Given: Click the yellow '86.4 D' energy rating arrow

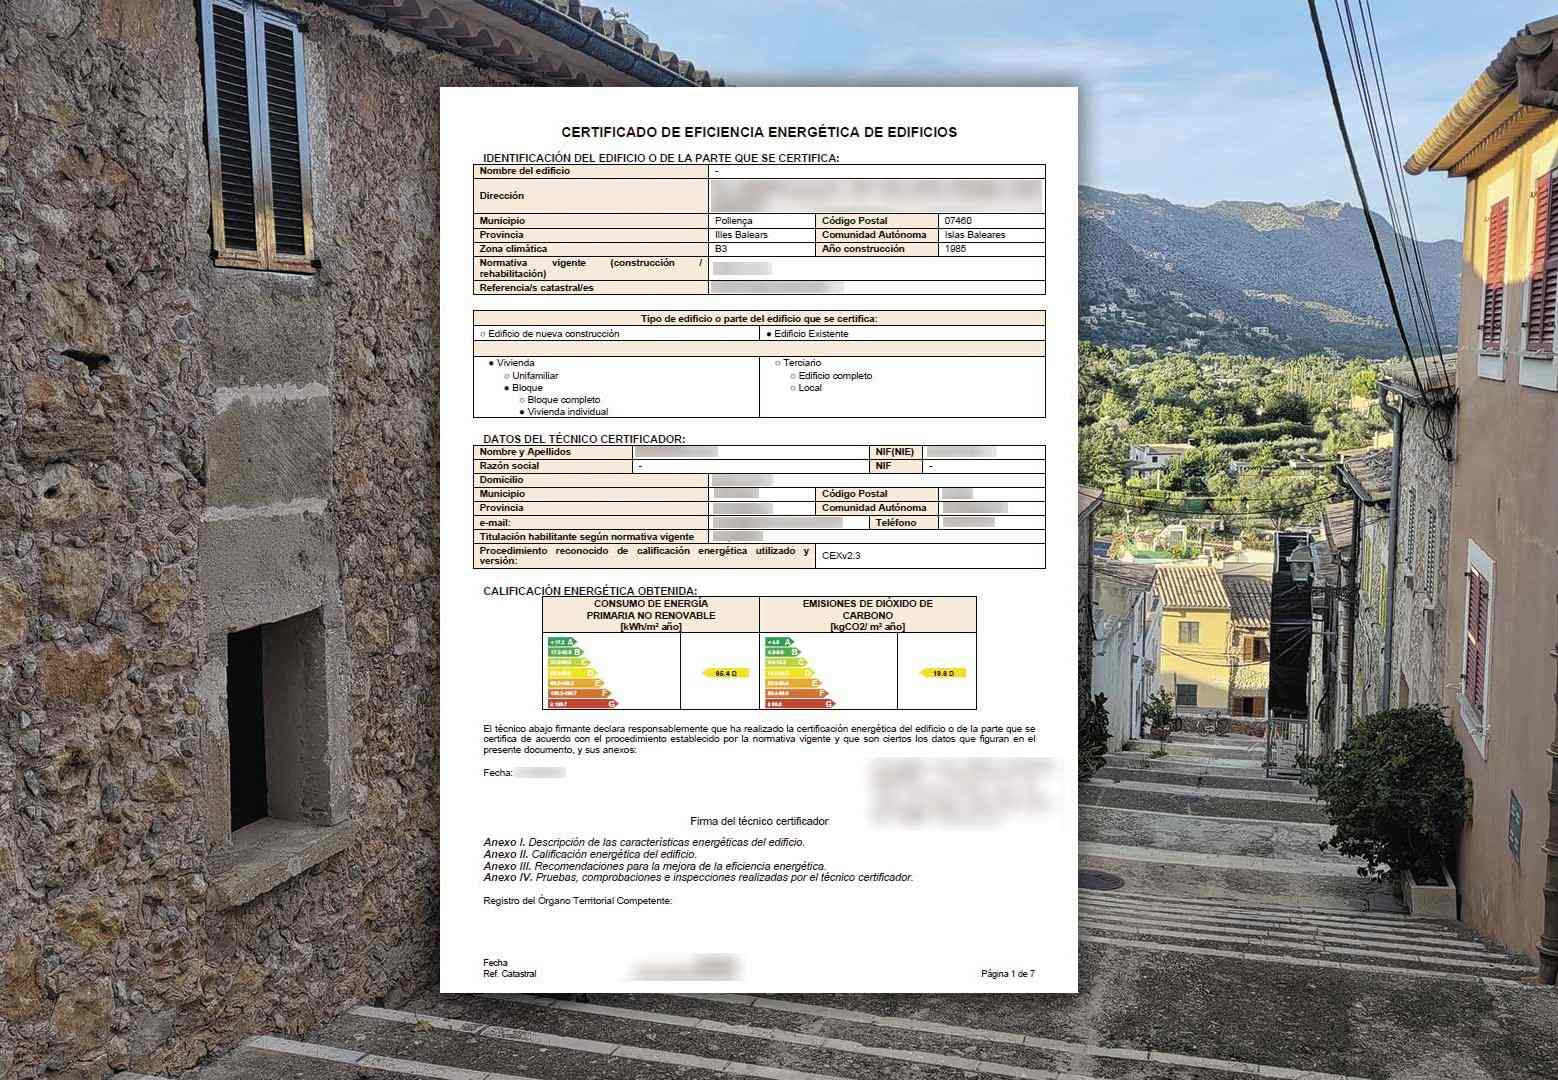Looking at the screenshot, I should pos(726,674).
